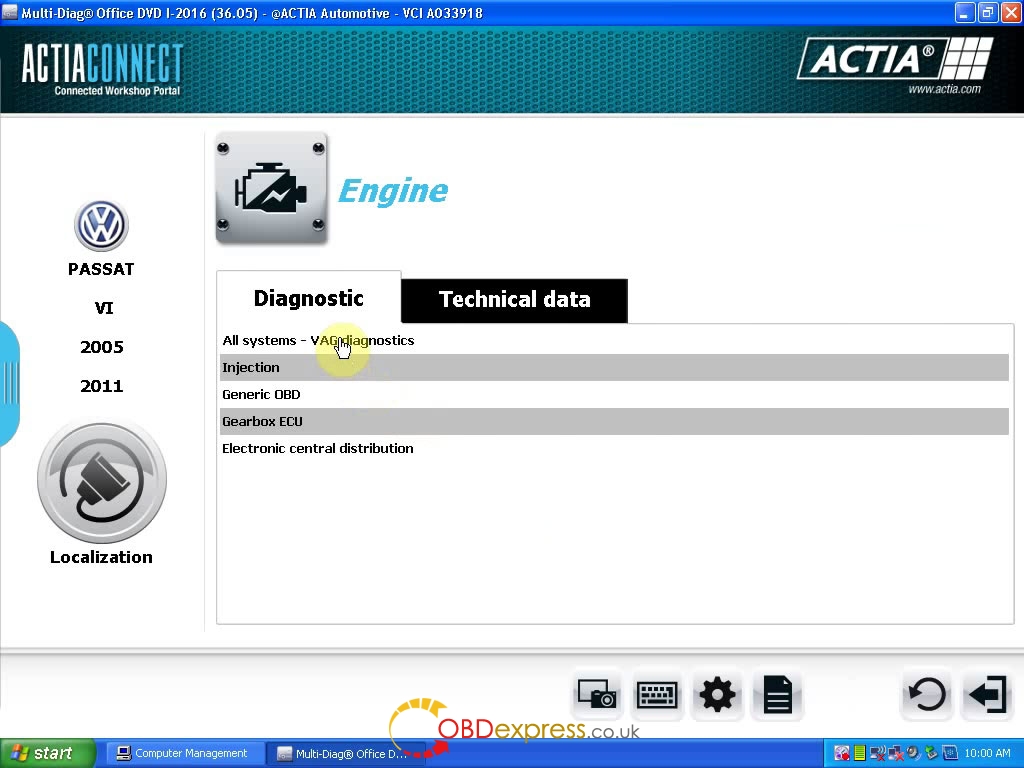The height and width of the screenshot is (768, 1024).
Task: Open the Gearbox ECU option
Action: (262, 422)
